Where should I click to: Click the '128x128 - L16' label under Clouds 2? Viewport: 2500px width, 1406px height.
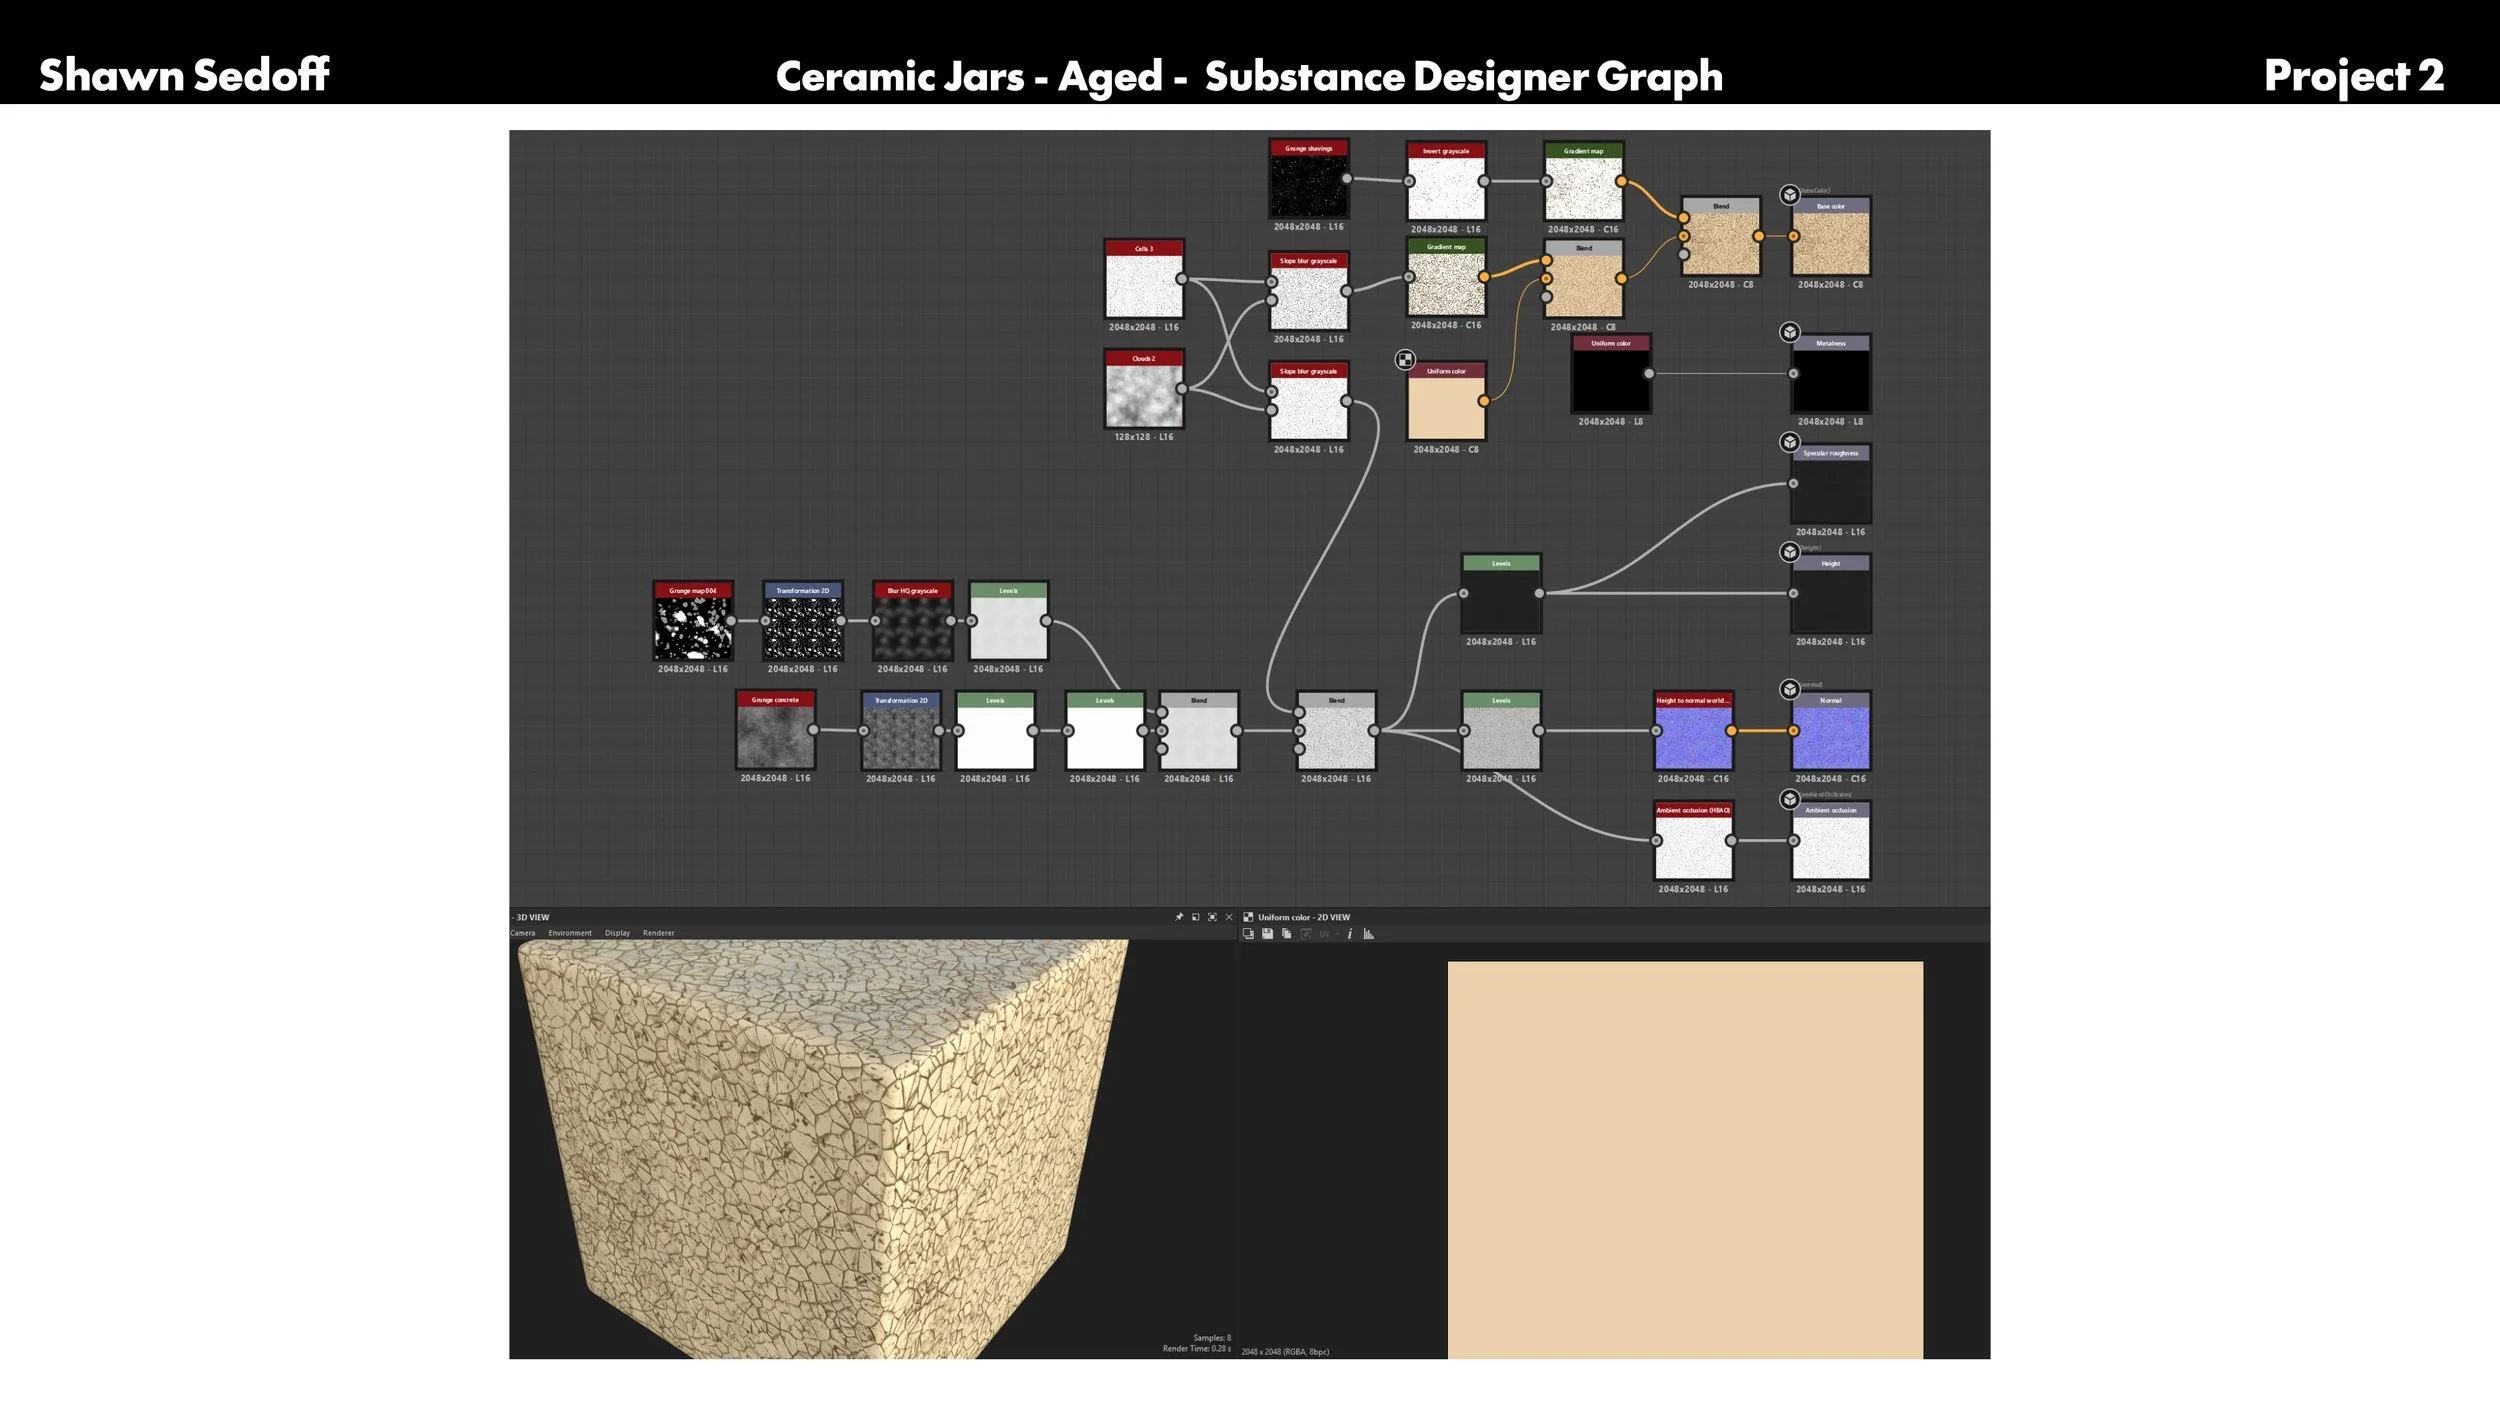coord(1144,437)
